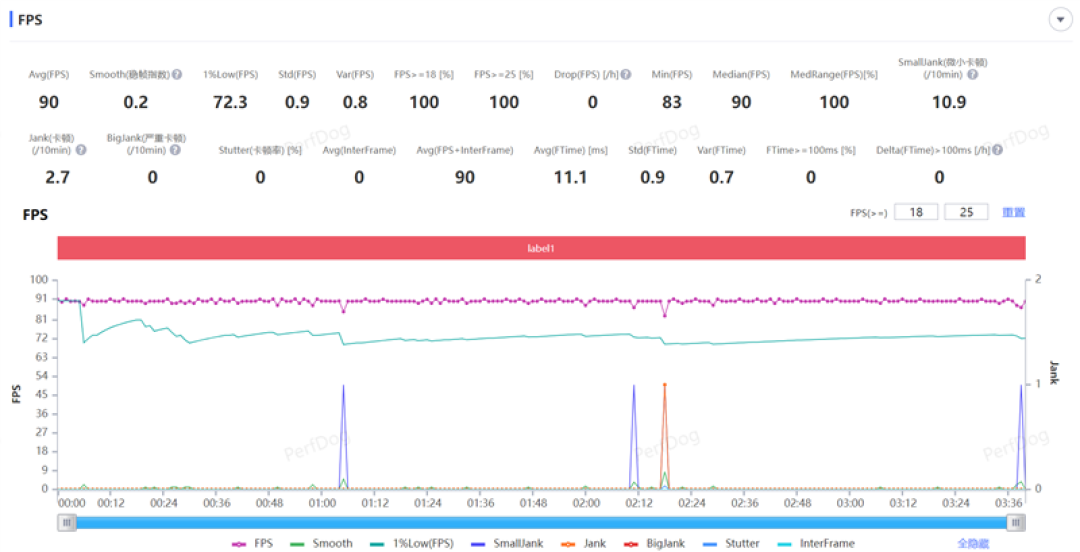
Task: Click right handle of timeline range bar
Action: [1016, 523]
